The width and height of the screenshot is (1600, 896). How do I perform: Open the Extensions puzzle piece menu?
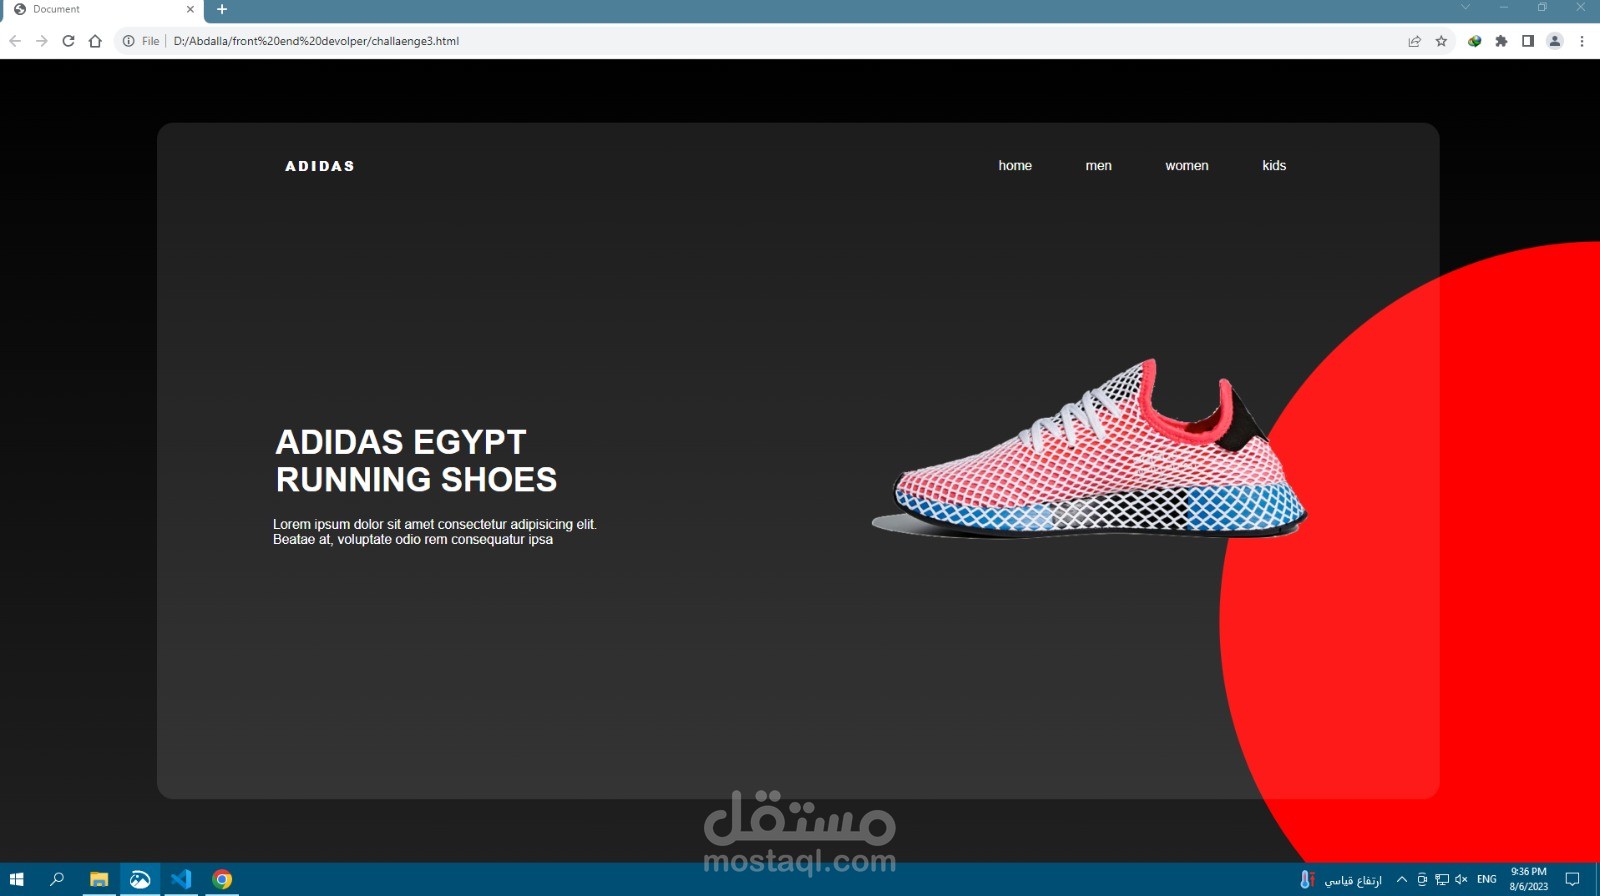(x=1501, y=41)
